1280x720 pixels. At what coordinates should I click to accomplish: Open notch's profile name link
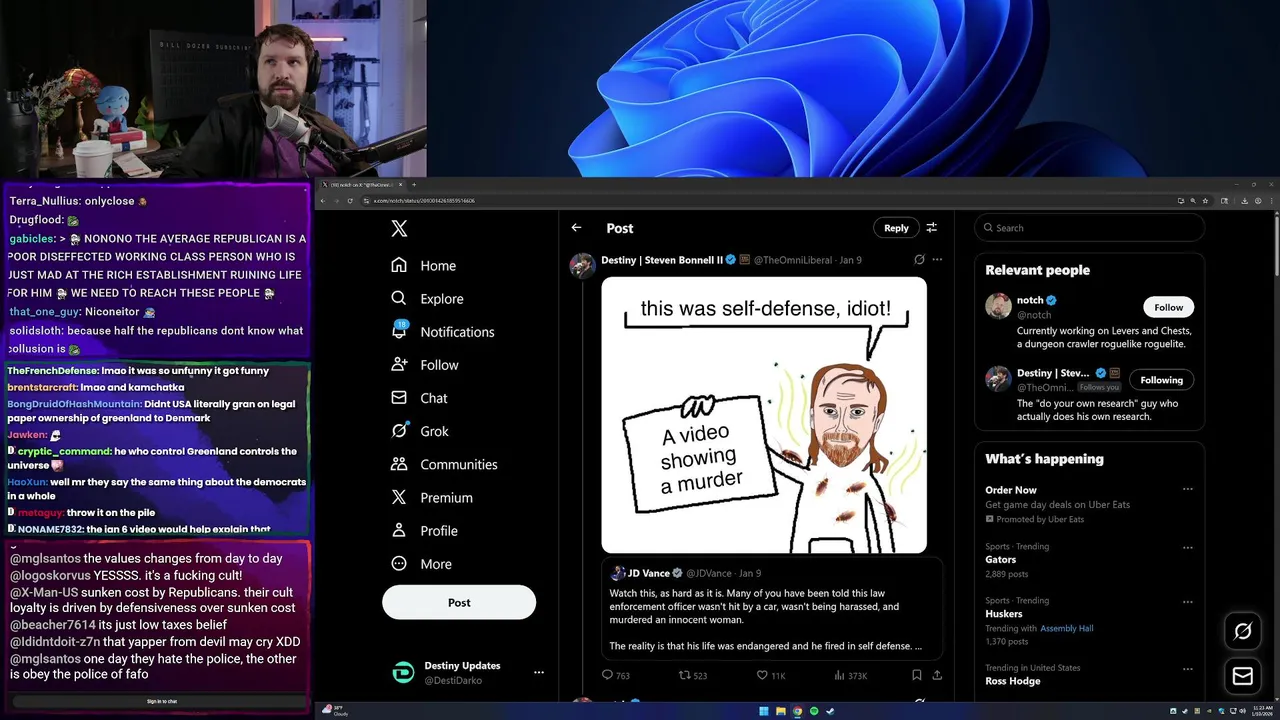click(x=1030, y=300)
